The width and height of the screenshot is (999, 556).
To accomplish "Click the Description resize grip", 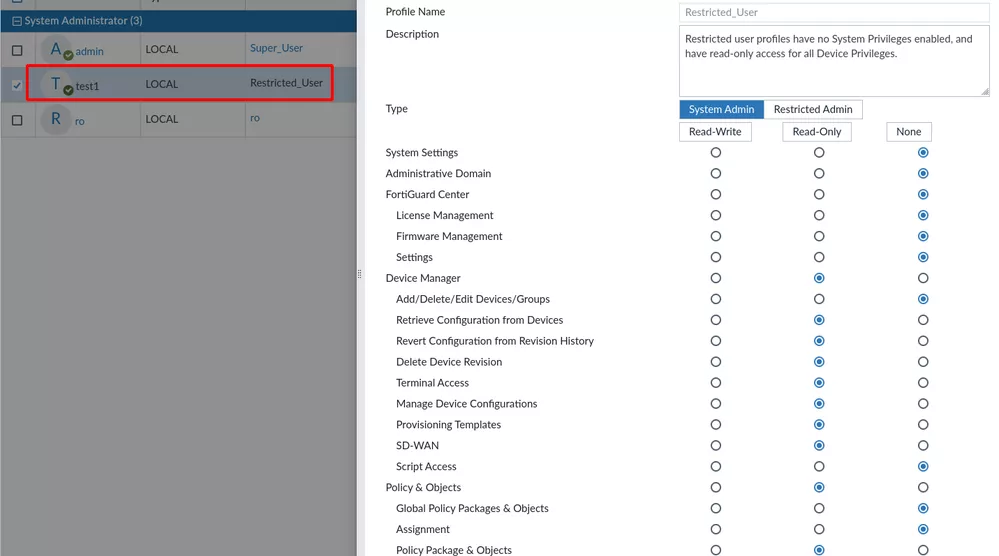I will (x=984, y=92).
